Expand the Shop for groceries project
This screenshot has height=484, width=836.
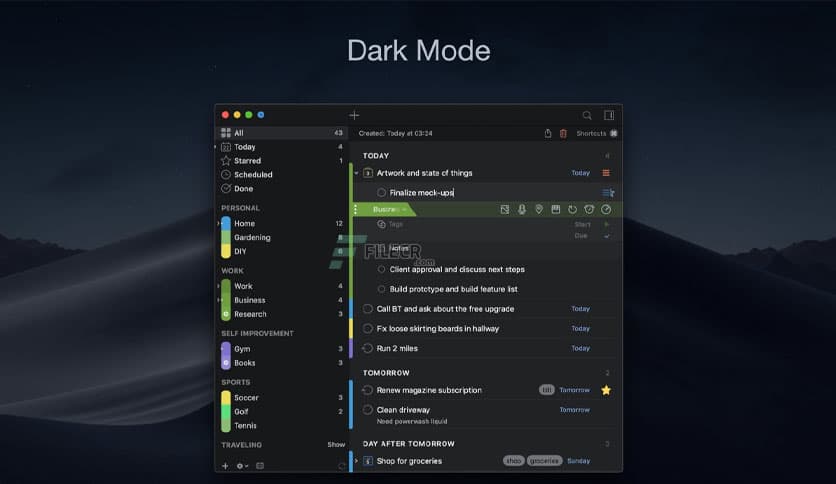pyautogui.click(x=357, y=461)
